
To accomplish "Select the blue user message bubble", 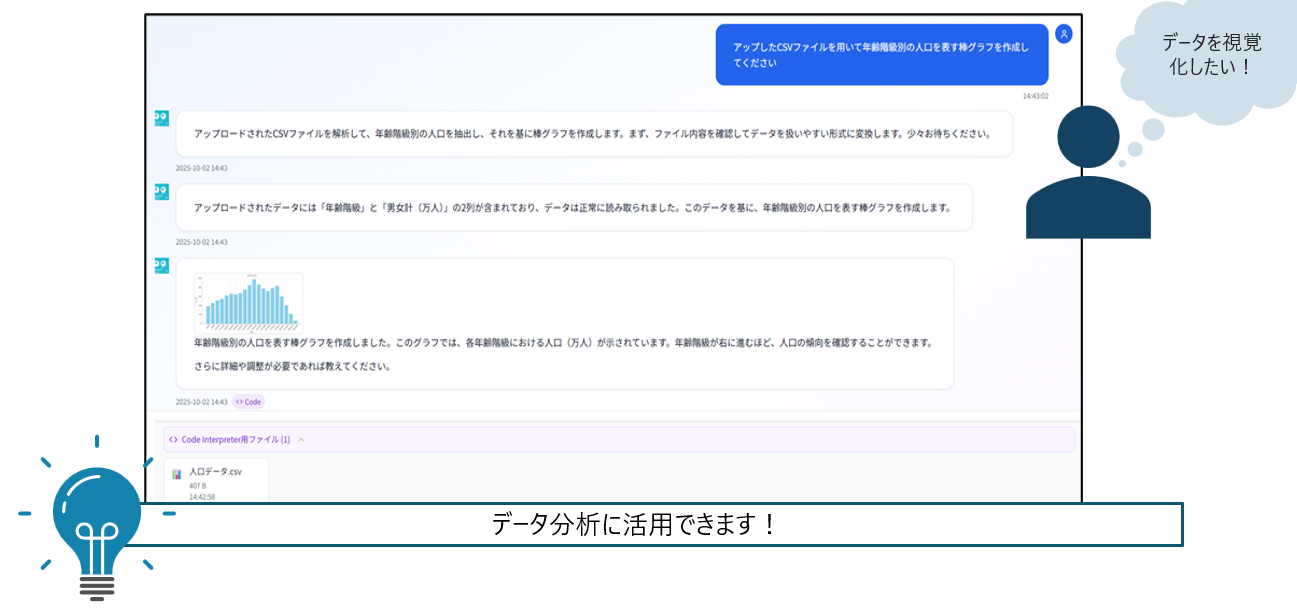I will 881,55.
